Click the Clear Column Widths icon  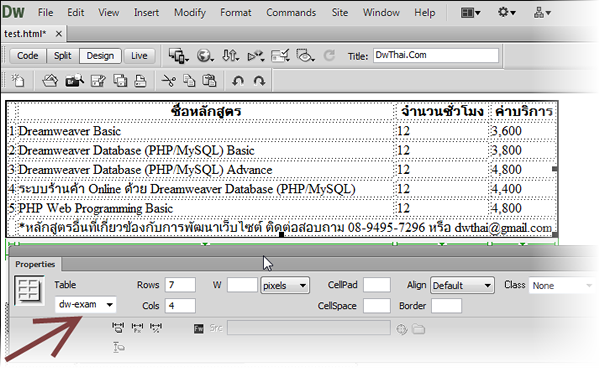pyautogui.click(x=118, y=327)
